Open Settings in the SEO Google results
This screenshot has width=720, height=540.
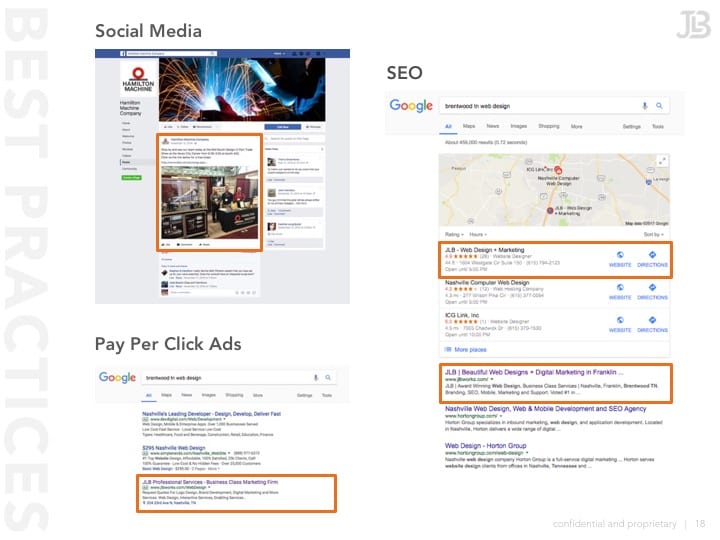631,126
